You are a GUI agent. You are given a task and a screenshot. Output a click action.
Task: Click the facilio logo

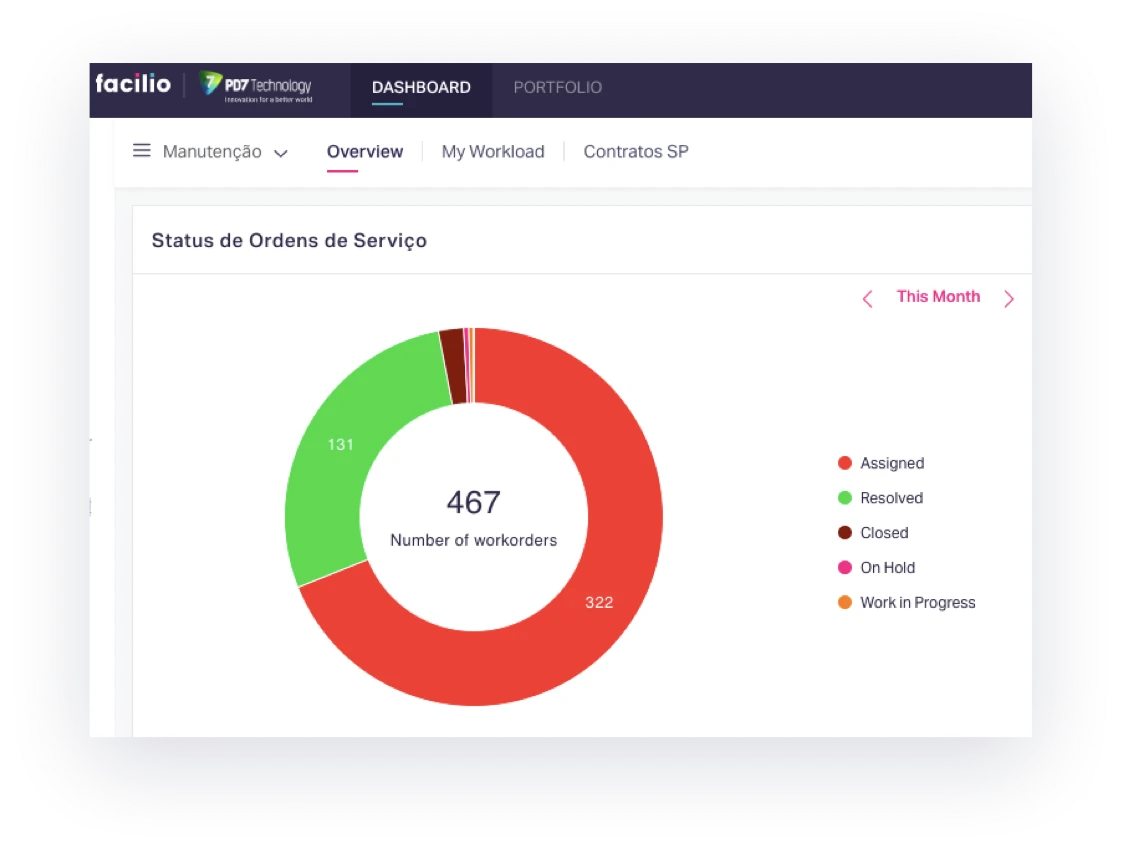[x=133, y=85]
